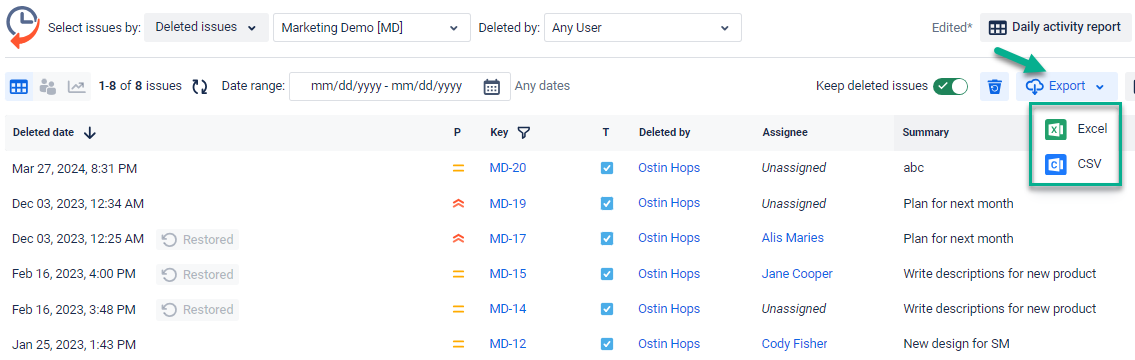This screenshot has height=360, width=1135.
Task: Open the Marketing Demo [MD] project dropdown
Action: coord(371,28)
